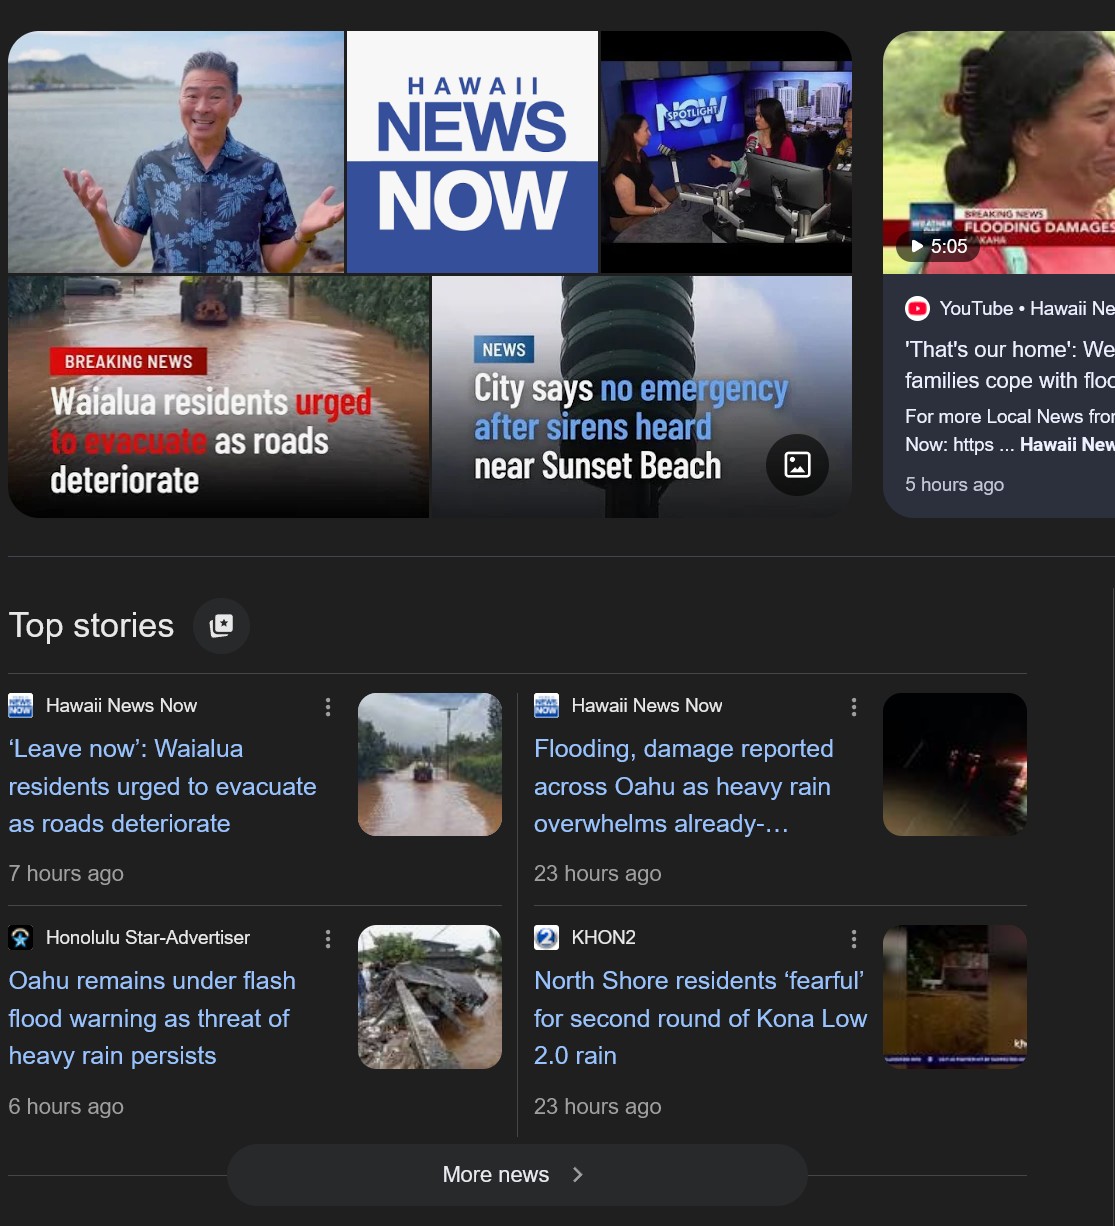This screenshot has height=1226, width=1115.
Task: Click the Hawaii News Now logo image
Action: click(472, 152)
